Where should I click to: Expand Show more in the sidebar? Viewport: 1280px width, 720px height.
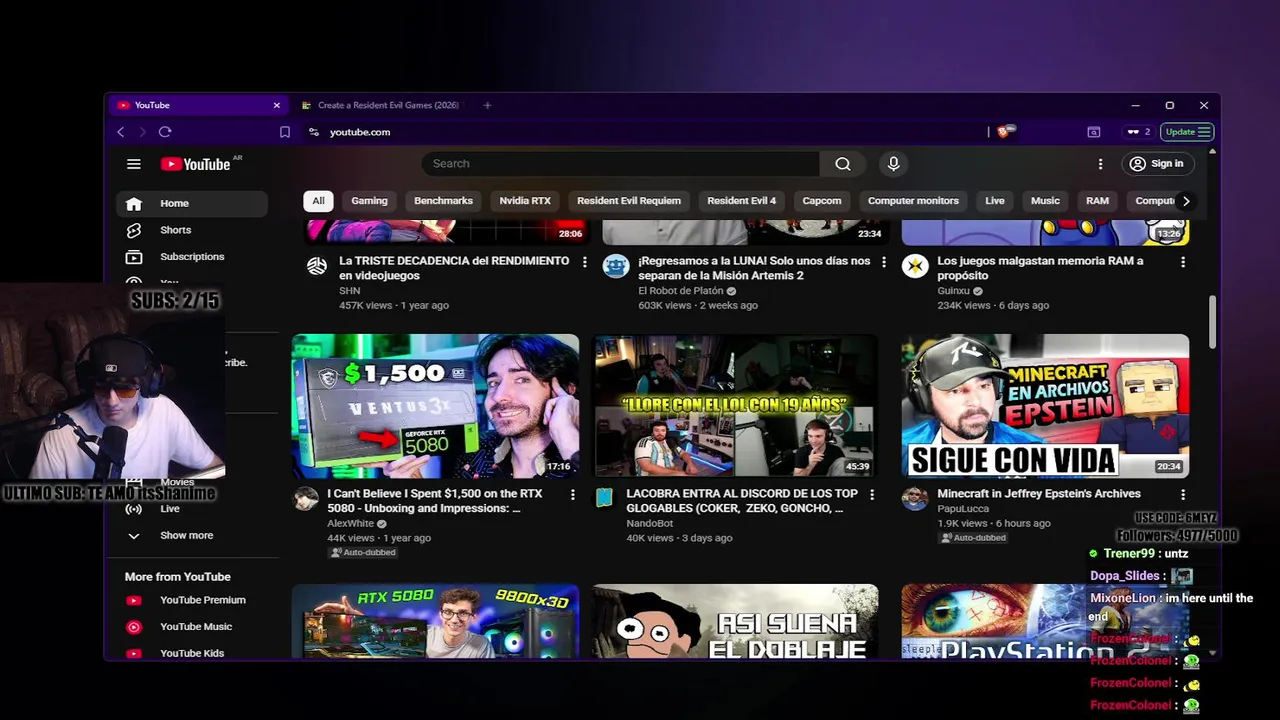(x=192, y=536)
